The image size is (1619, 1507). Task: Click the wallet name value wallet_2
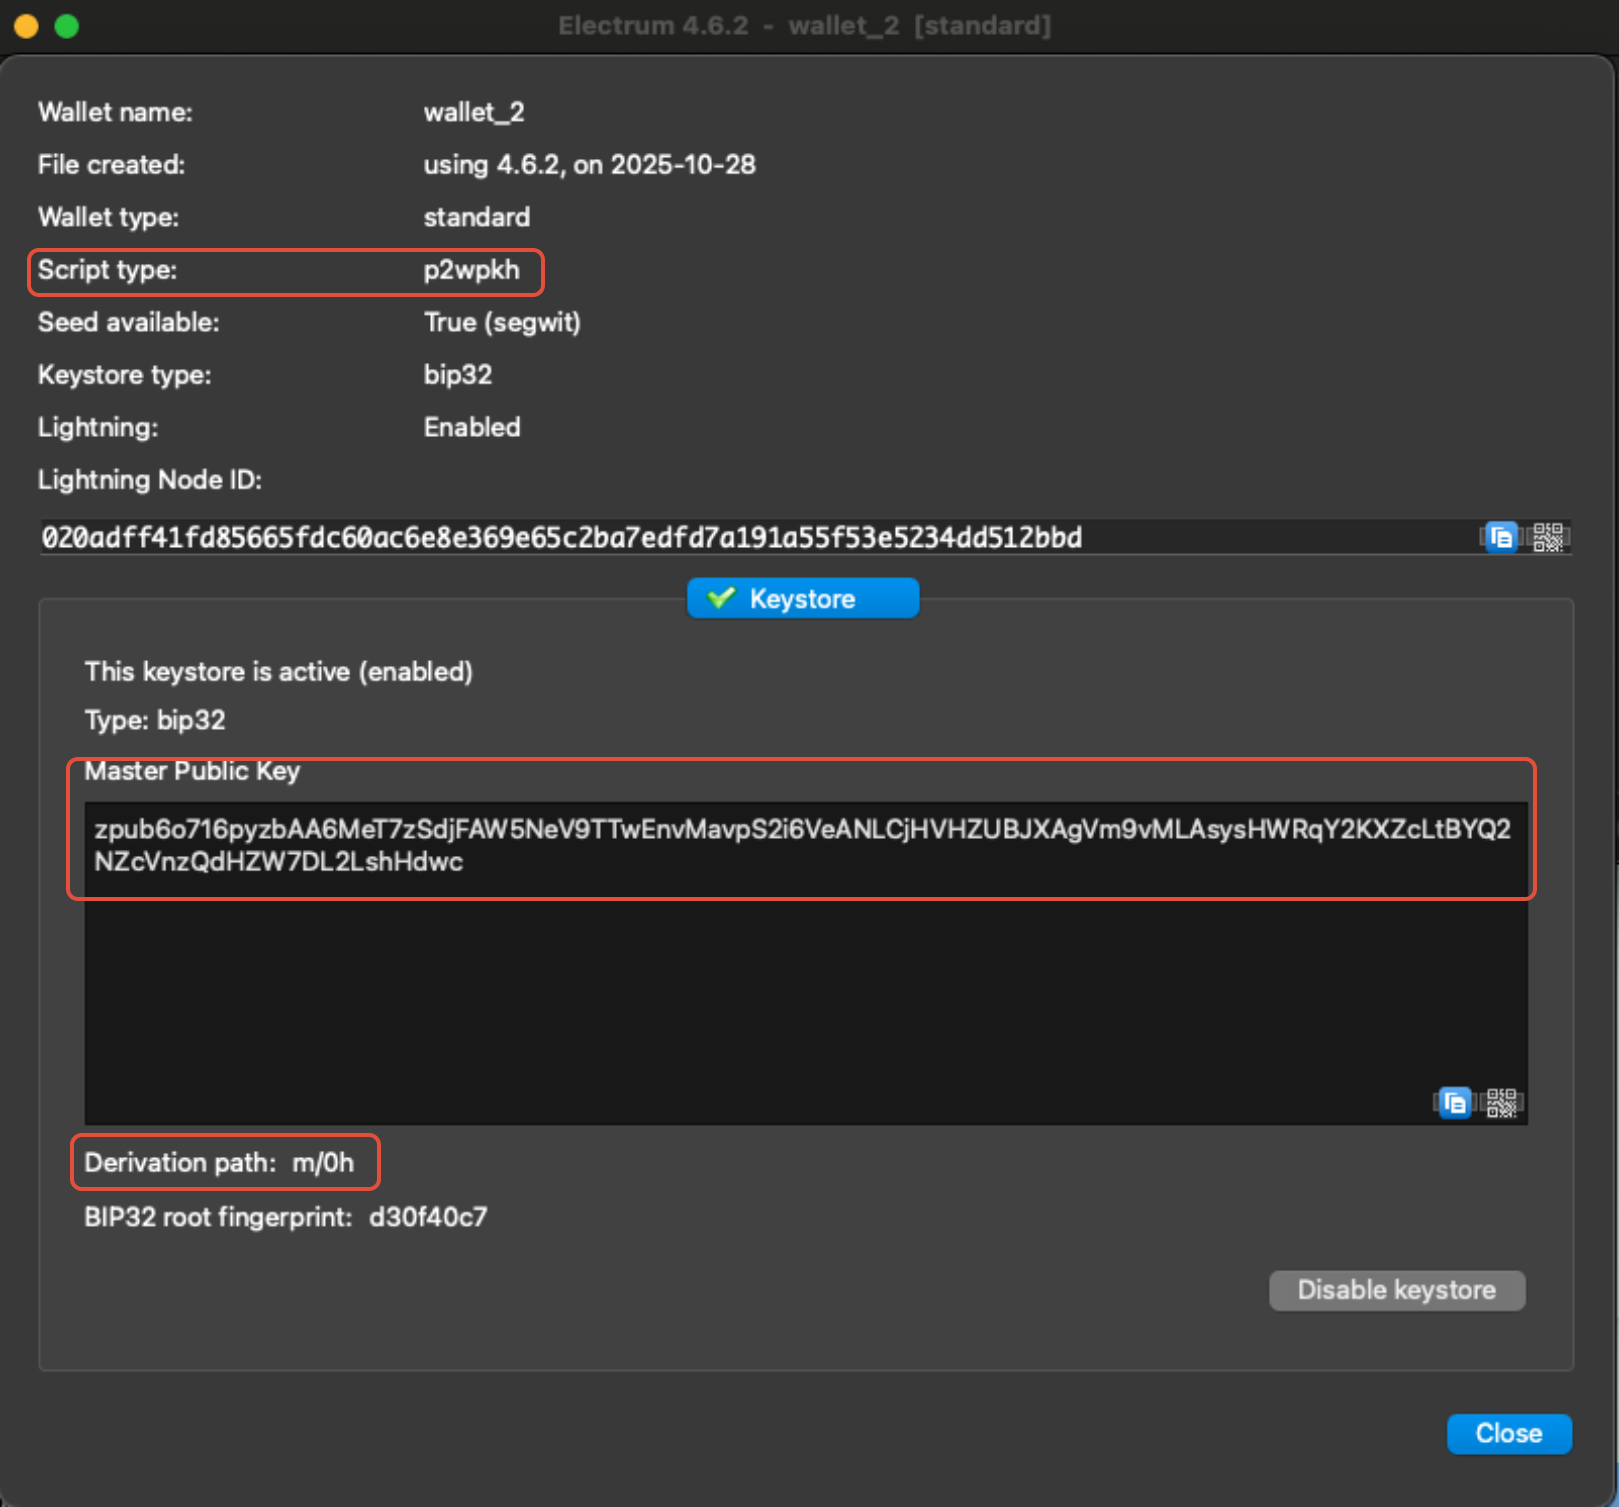pos(474,112)
